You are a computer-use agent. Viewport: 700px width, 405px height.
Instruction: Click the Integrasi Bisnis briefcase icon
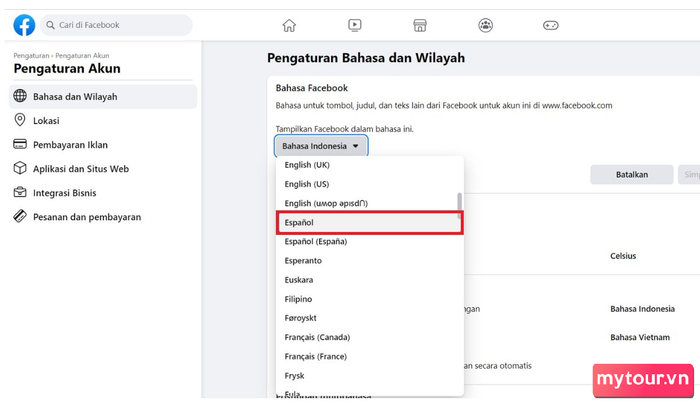(20, 192)
